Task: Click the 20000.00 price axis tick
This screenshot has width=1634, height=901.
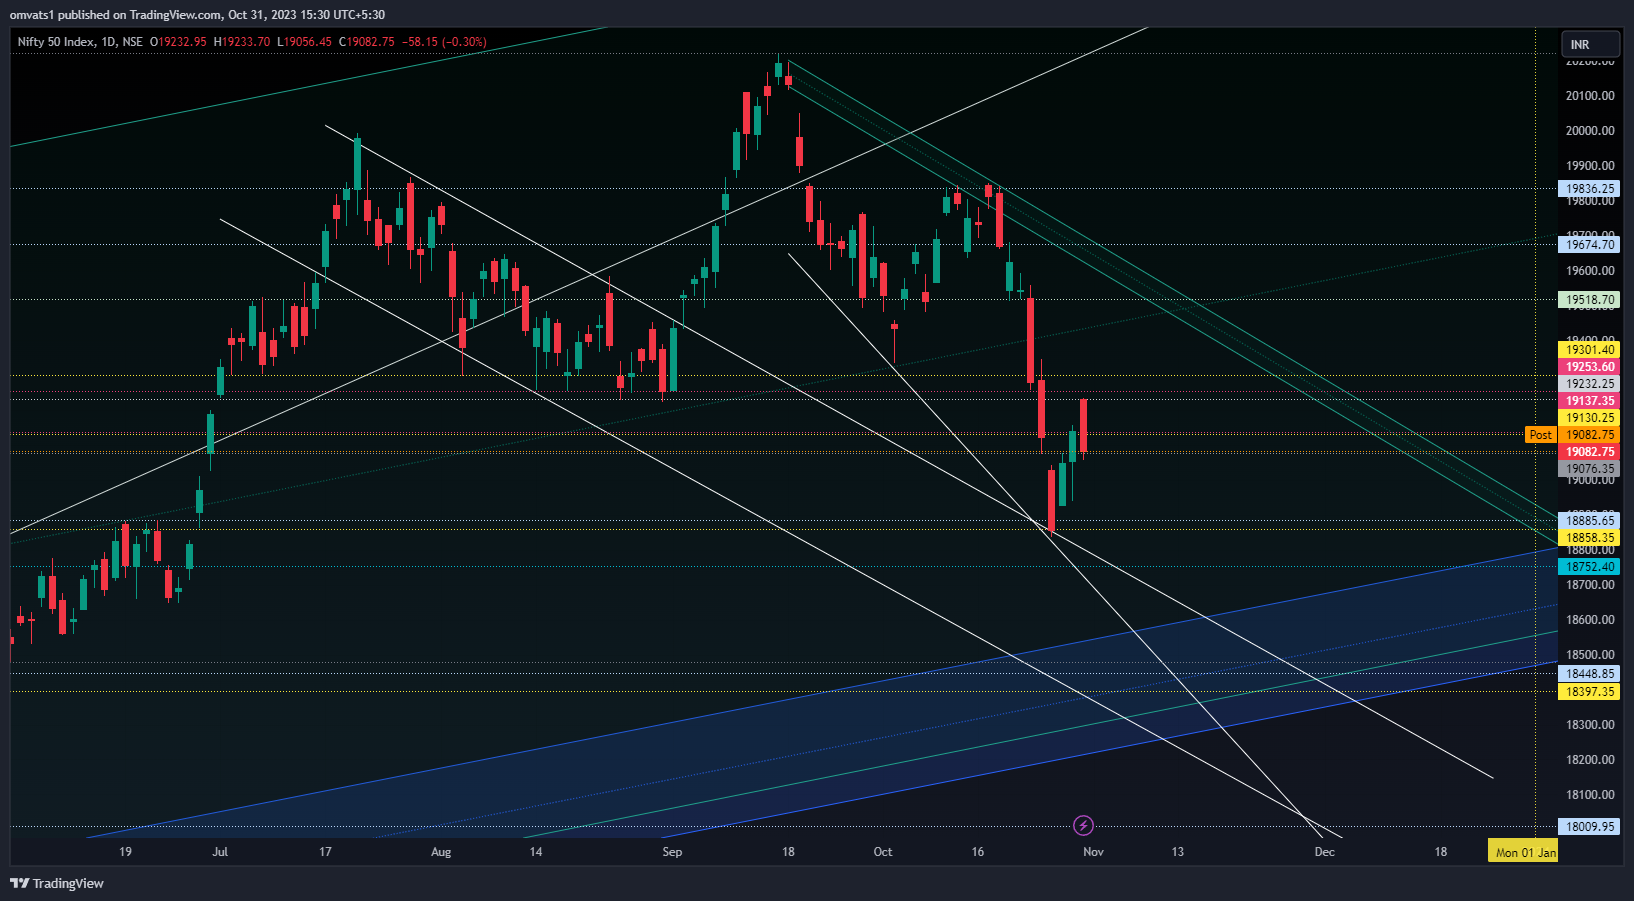Action: click(1590, 130)
